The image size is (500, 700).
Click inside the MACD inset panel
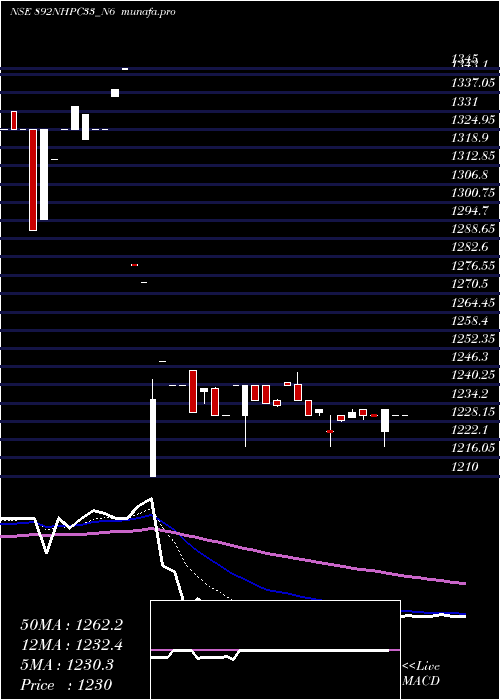click(275, 650)
